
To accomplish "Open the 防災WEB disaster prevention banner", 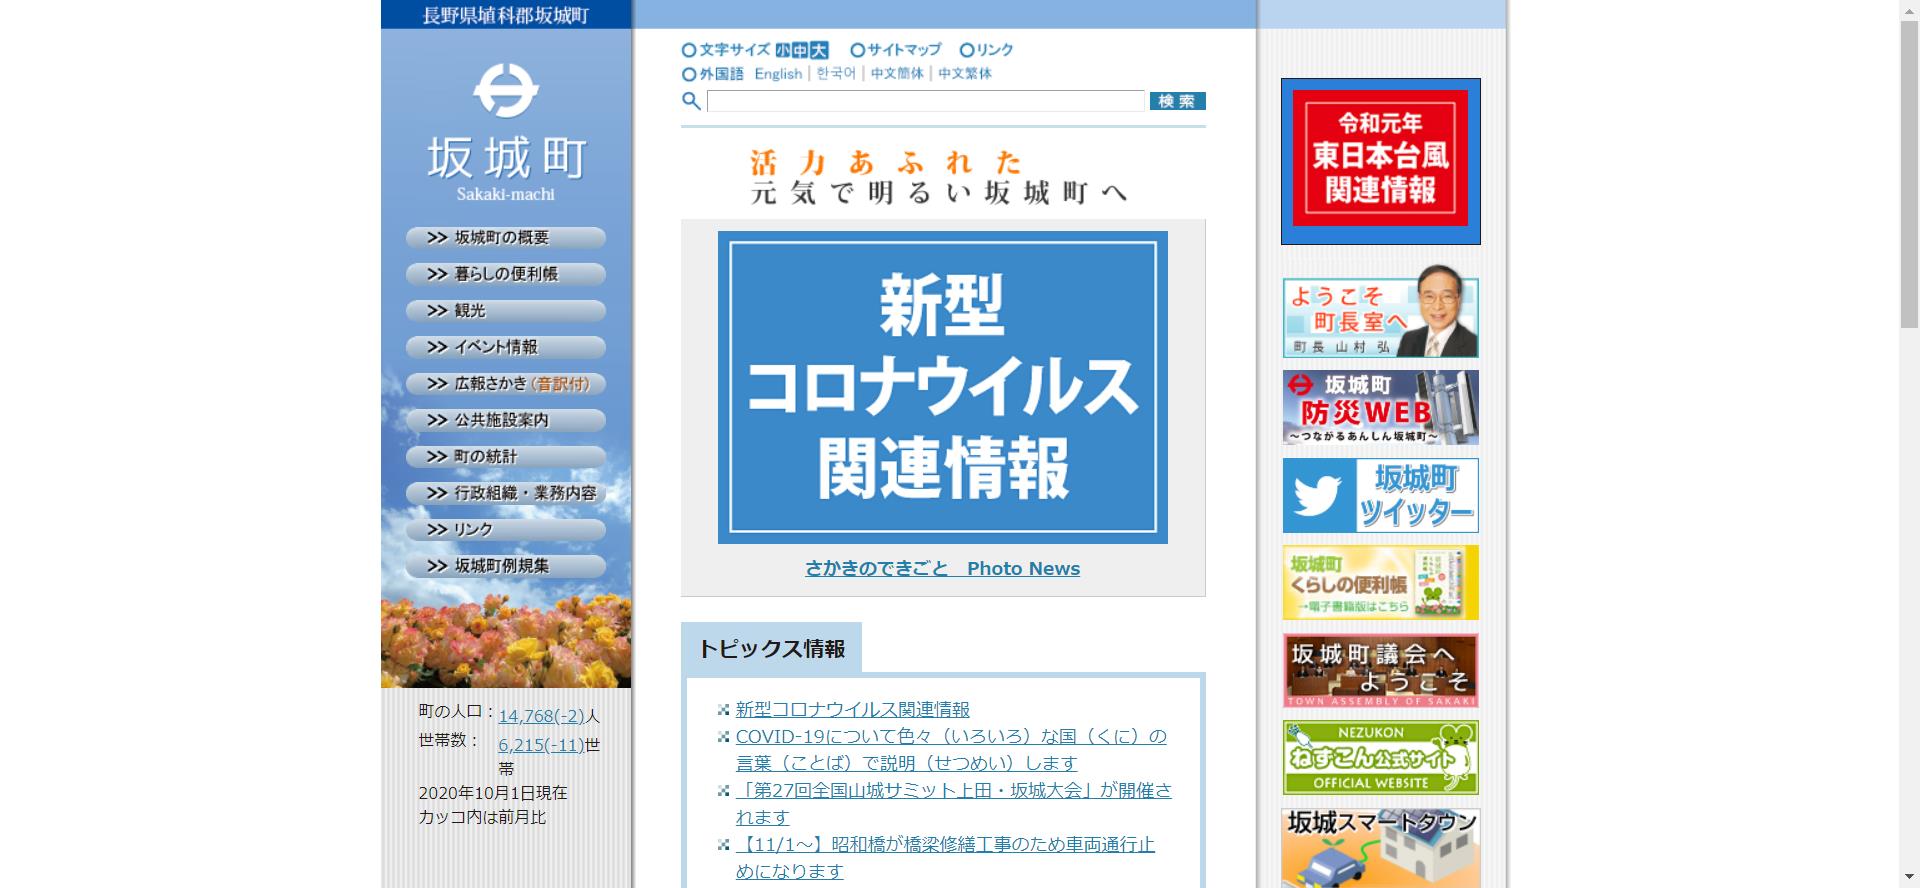I will point(1380,408).
